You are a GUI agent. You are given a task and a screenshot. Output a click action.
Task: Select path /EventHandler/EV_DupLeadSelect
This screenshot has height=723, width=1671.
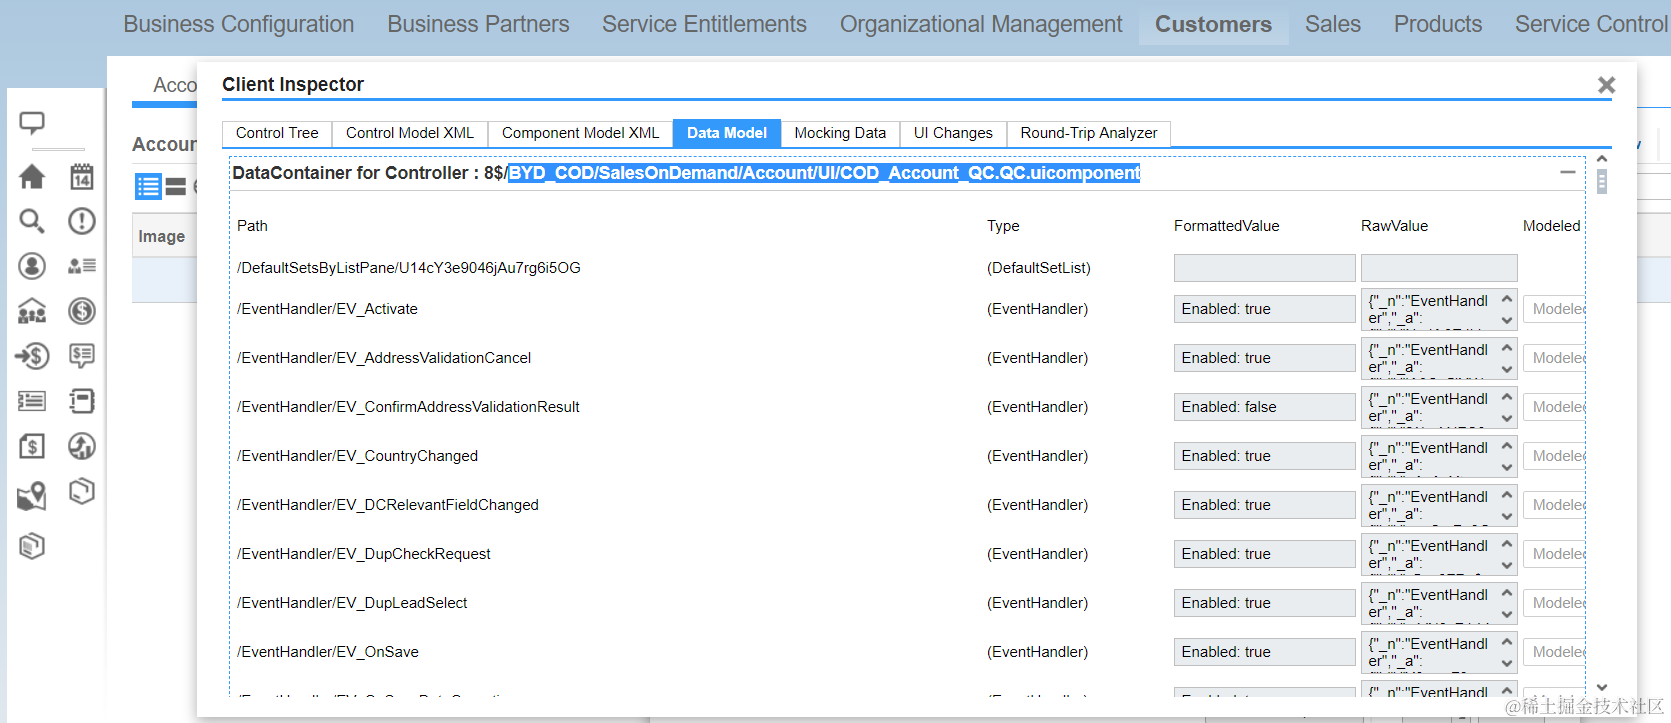click(x=352, y=603)
